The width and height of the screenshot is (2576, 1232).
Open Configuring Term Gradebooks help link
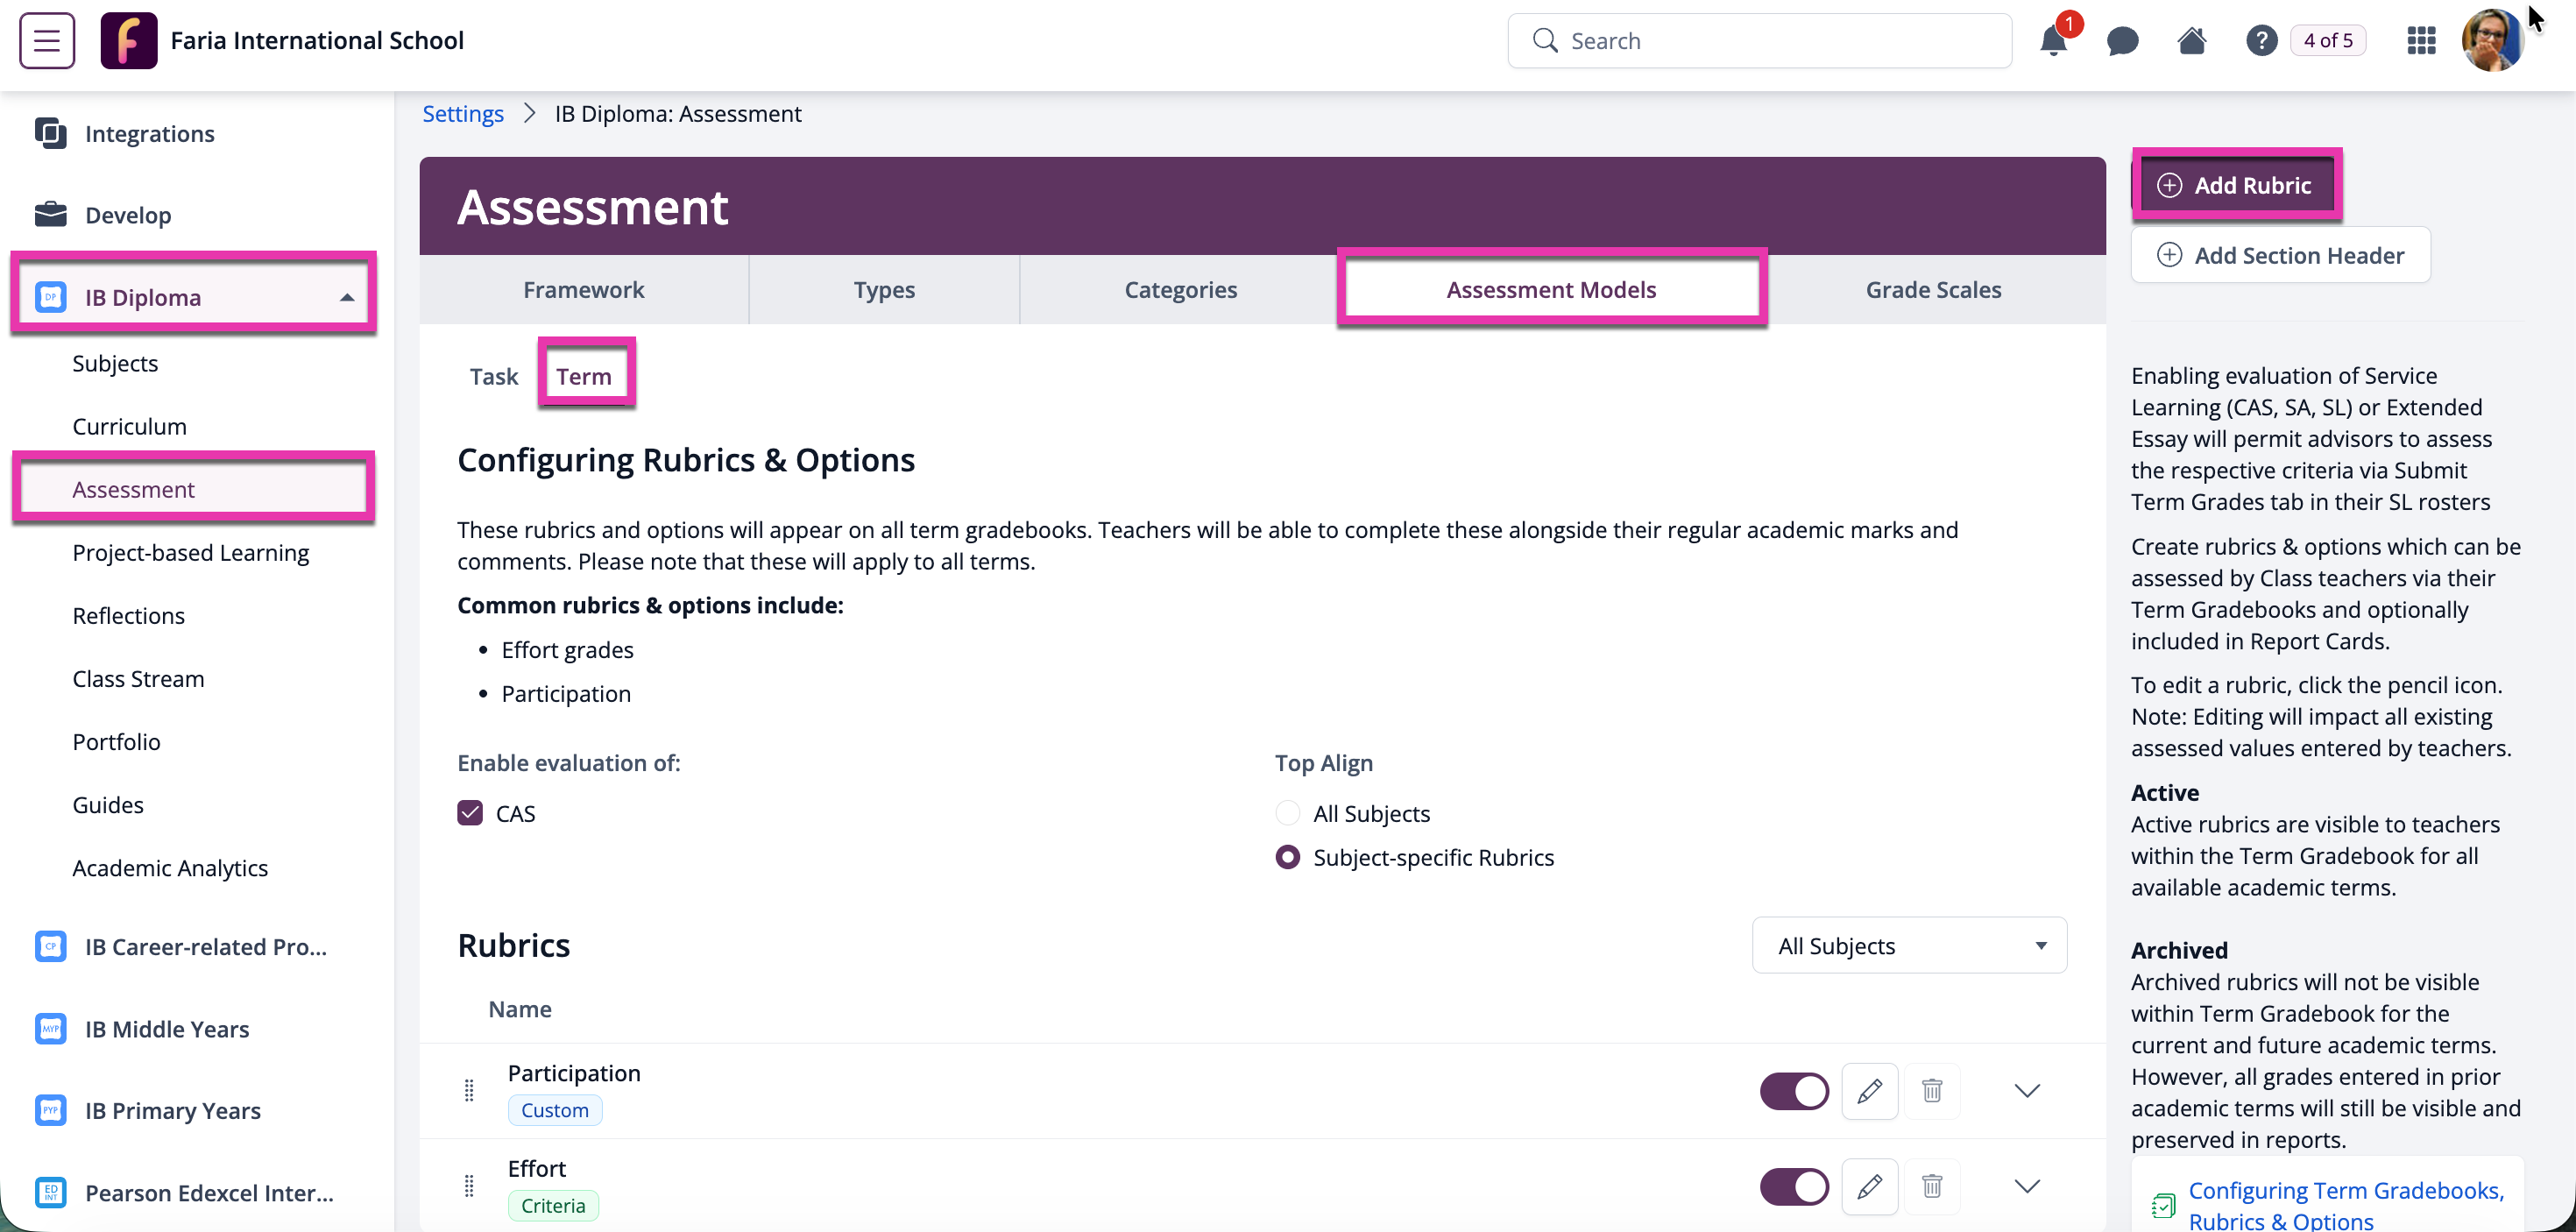[2346, 1205]
